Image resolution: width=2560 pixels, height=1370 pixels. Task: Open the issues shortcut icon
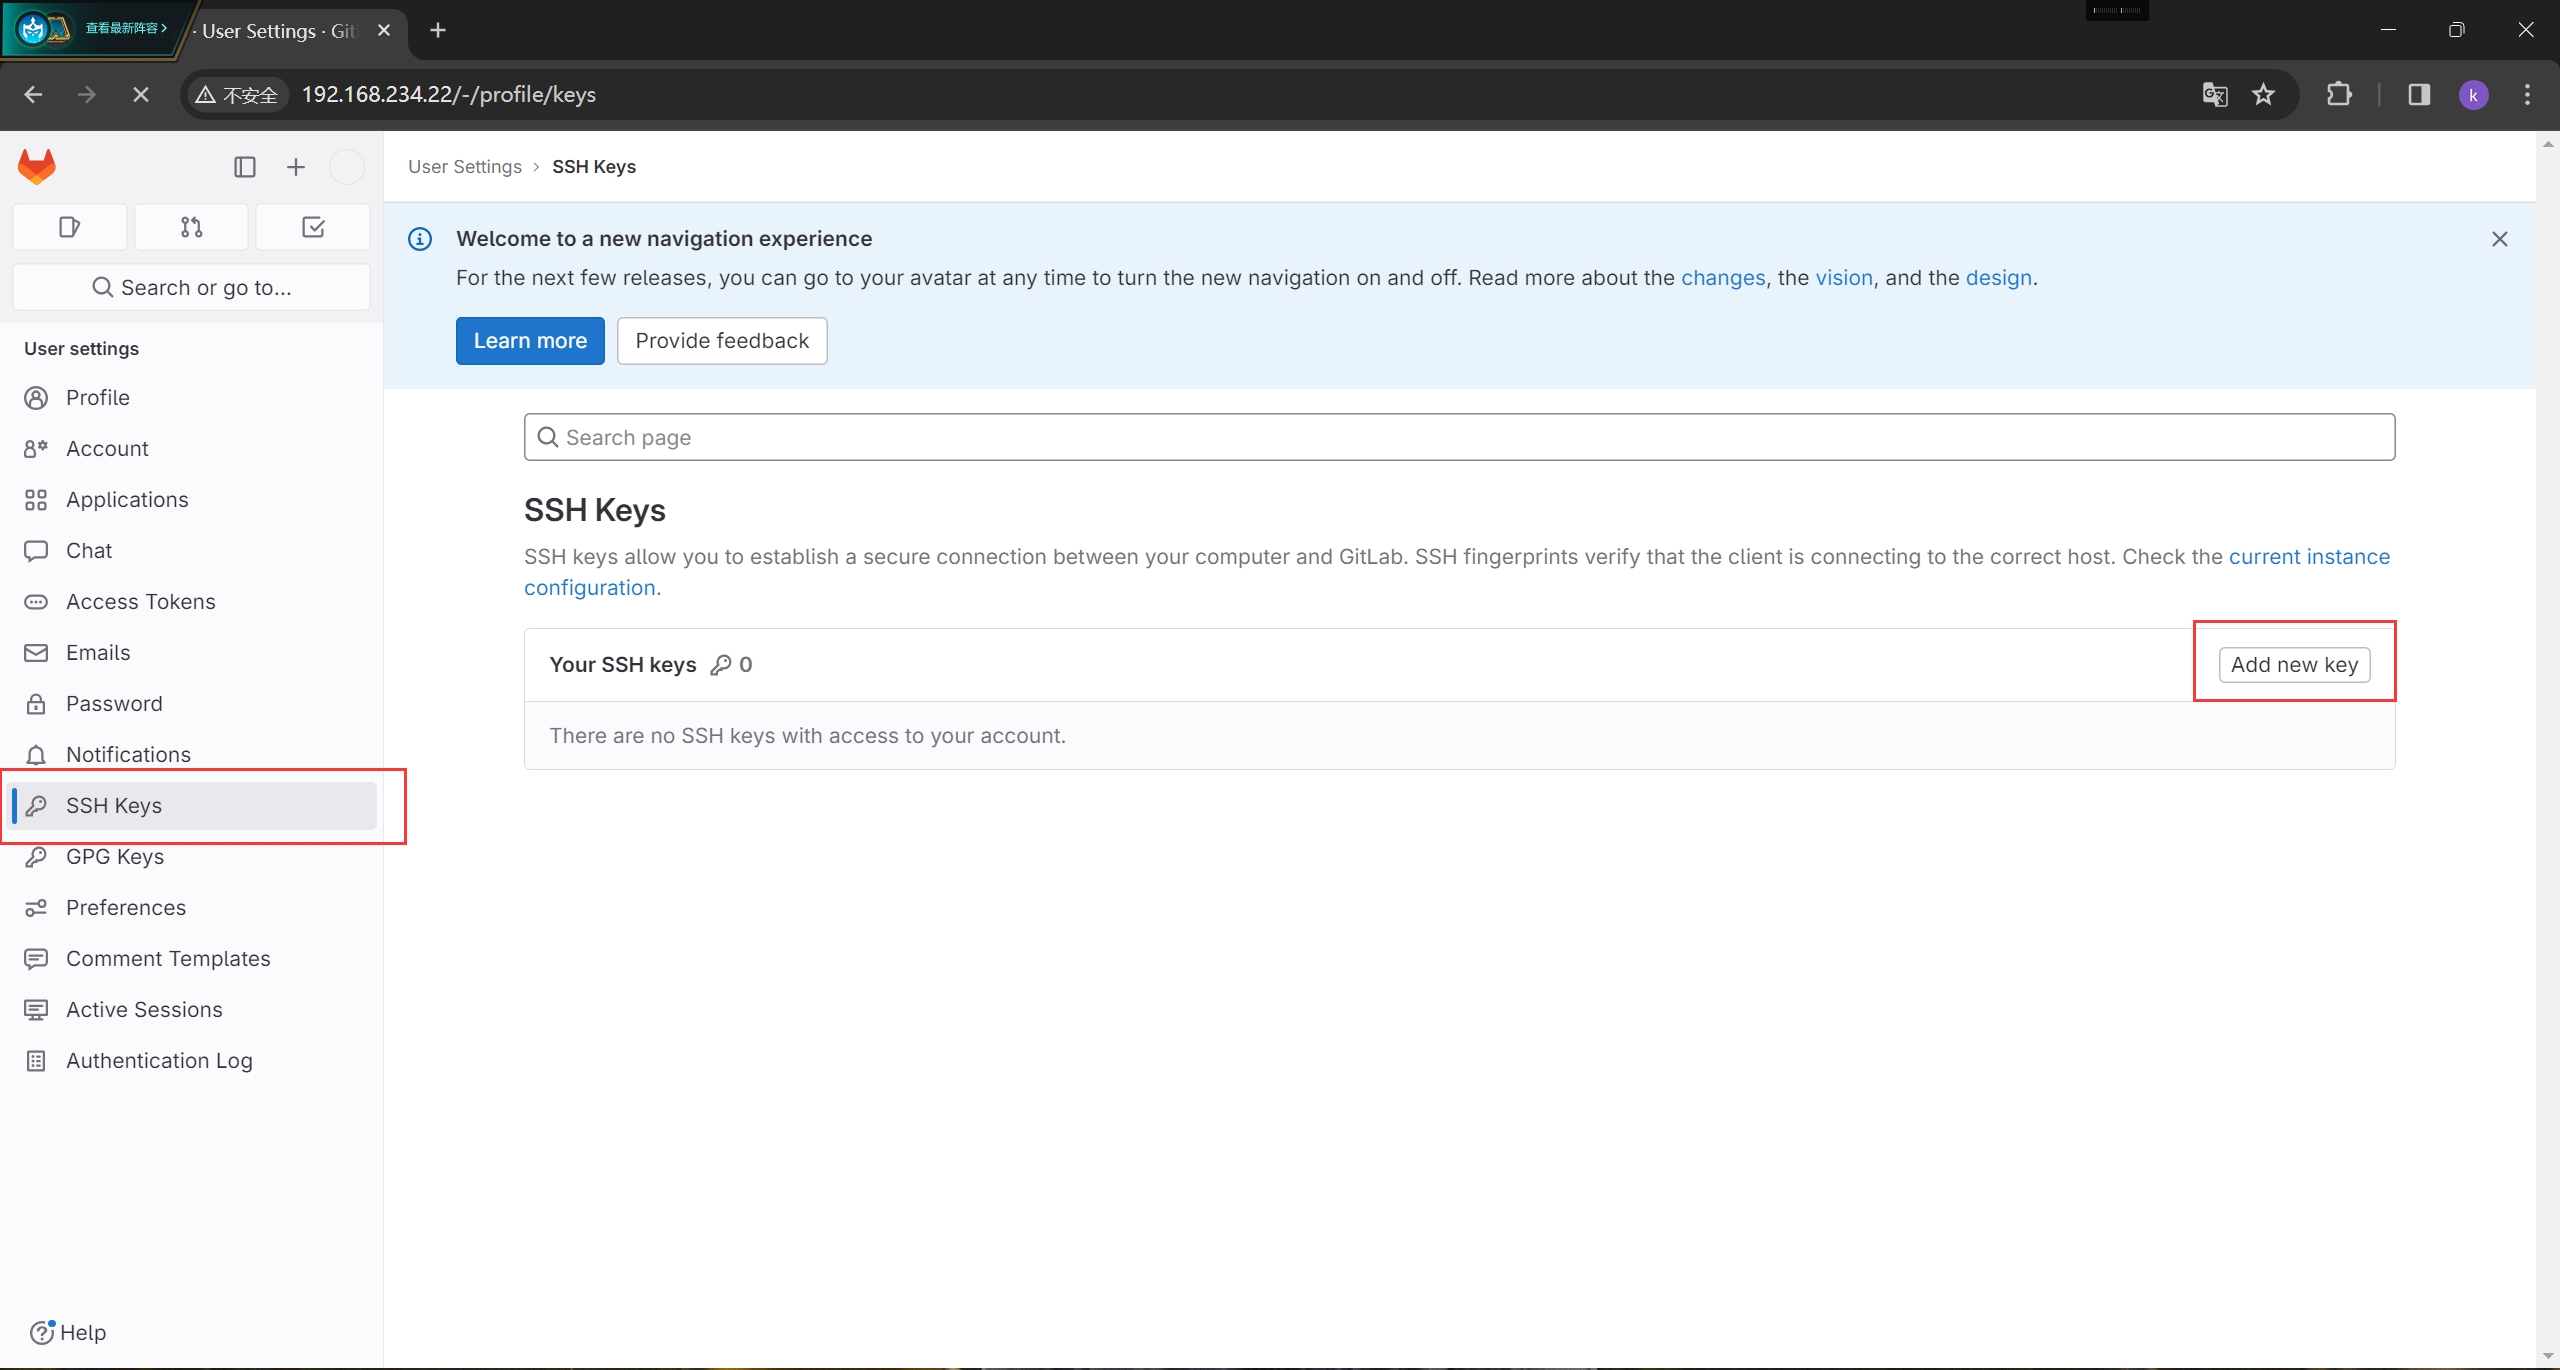coord(69,227)
